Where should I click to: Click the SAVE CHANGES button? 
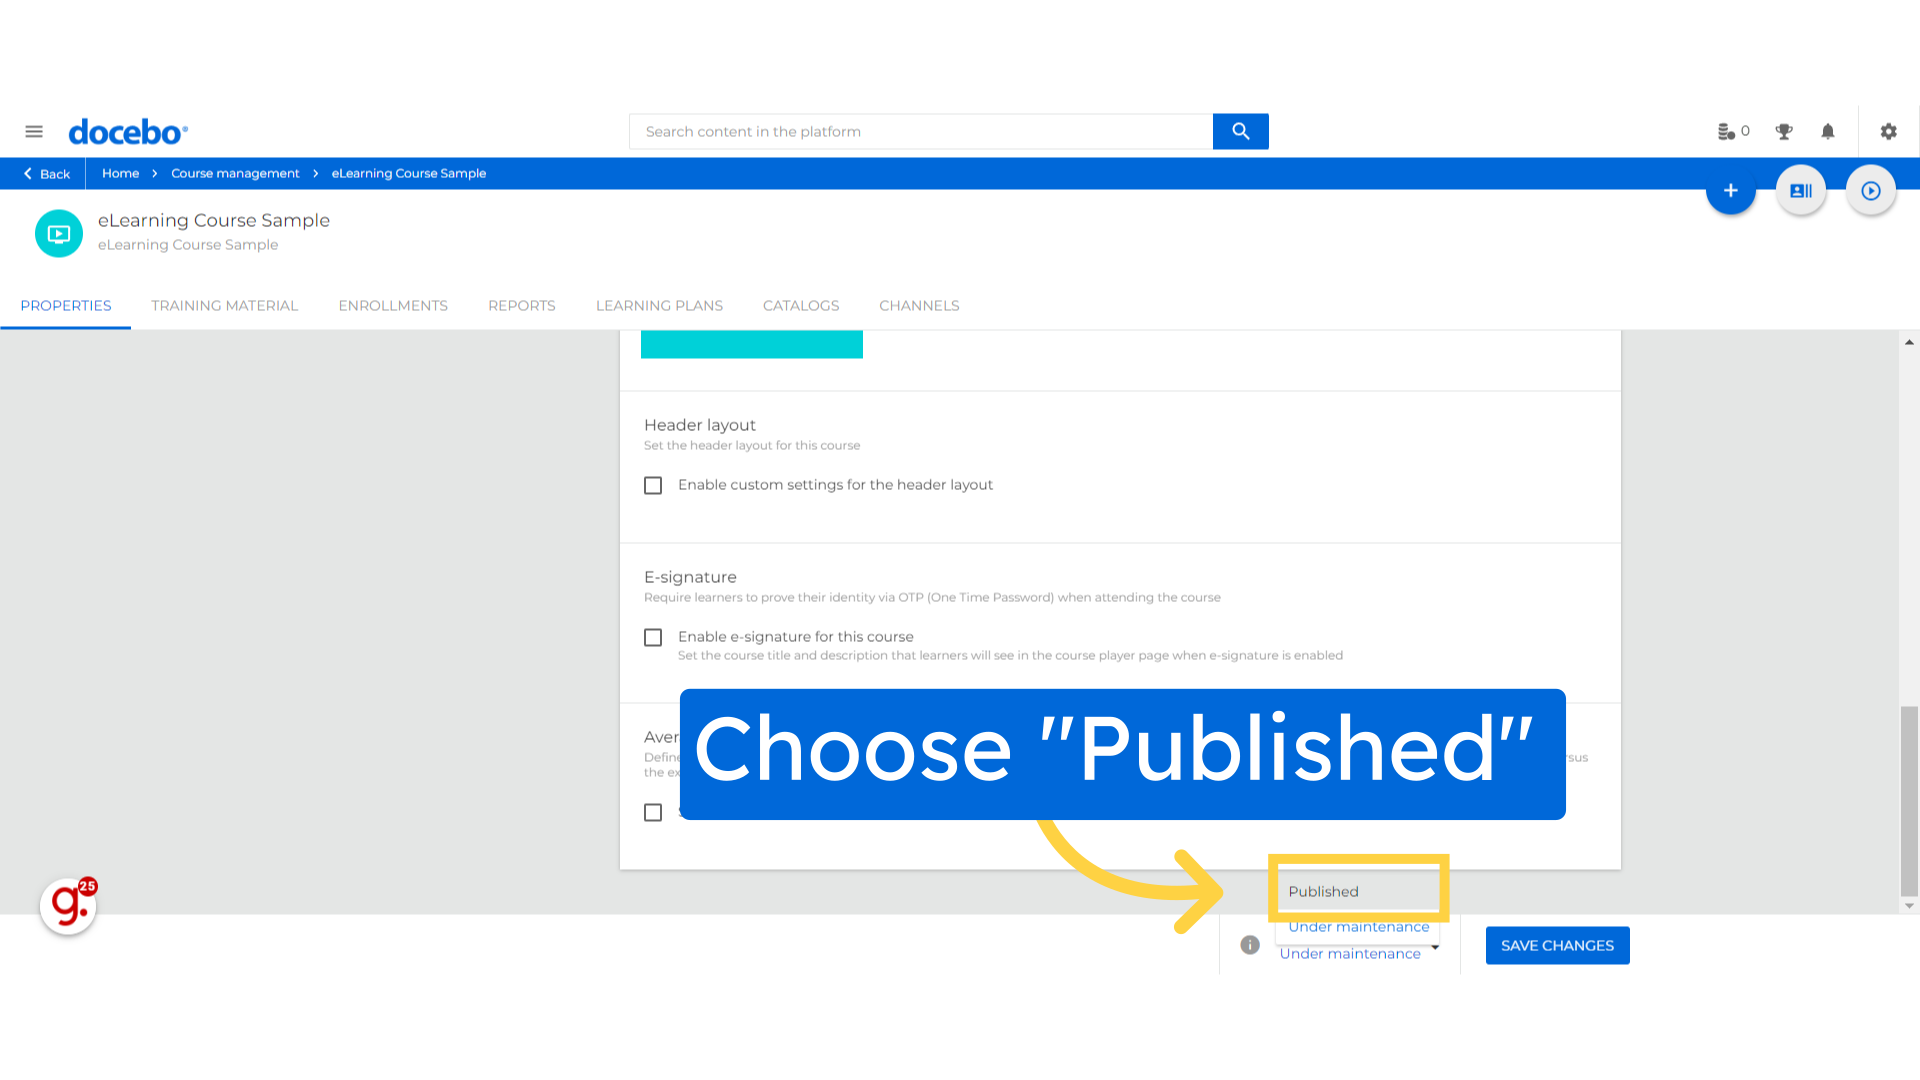(x=1557, y=945)
